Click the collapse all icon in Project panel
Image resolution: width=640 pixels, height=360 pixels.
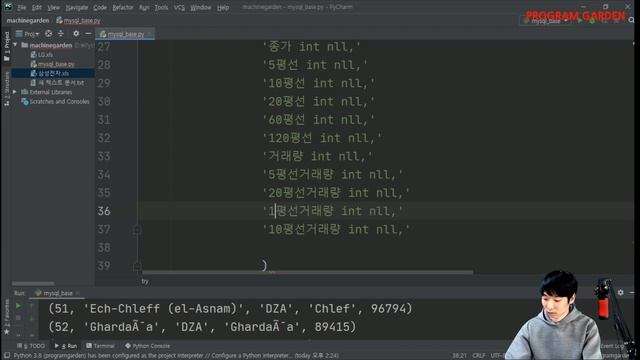point(61,33)
